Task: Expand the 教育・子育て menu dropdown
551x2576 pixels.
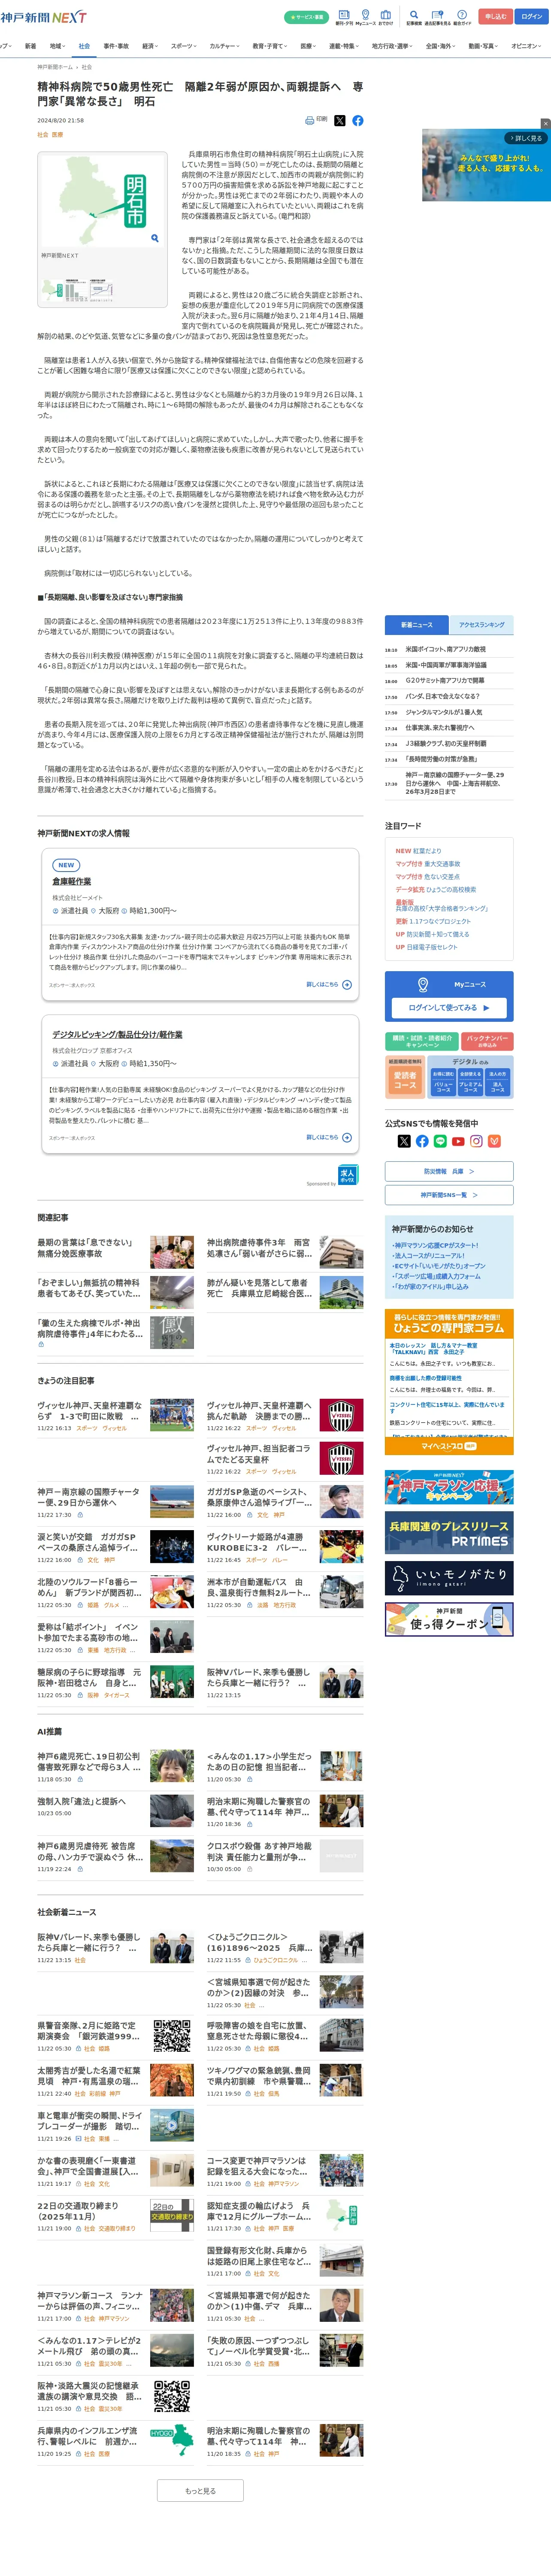Action: [270, 46]
